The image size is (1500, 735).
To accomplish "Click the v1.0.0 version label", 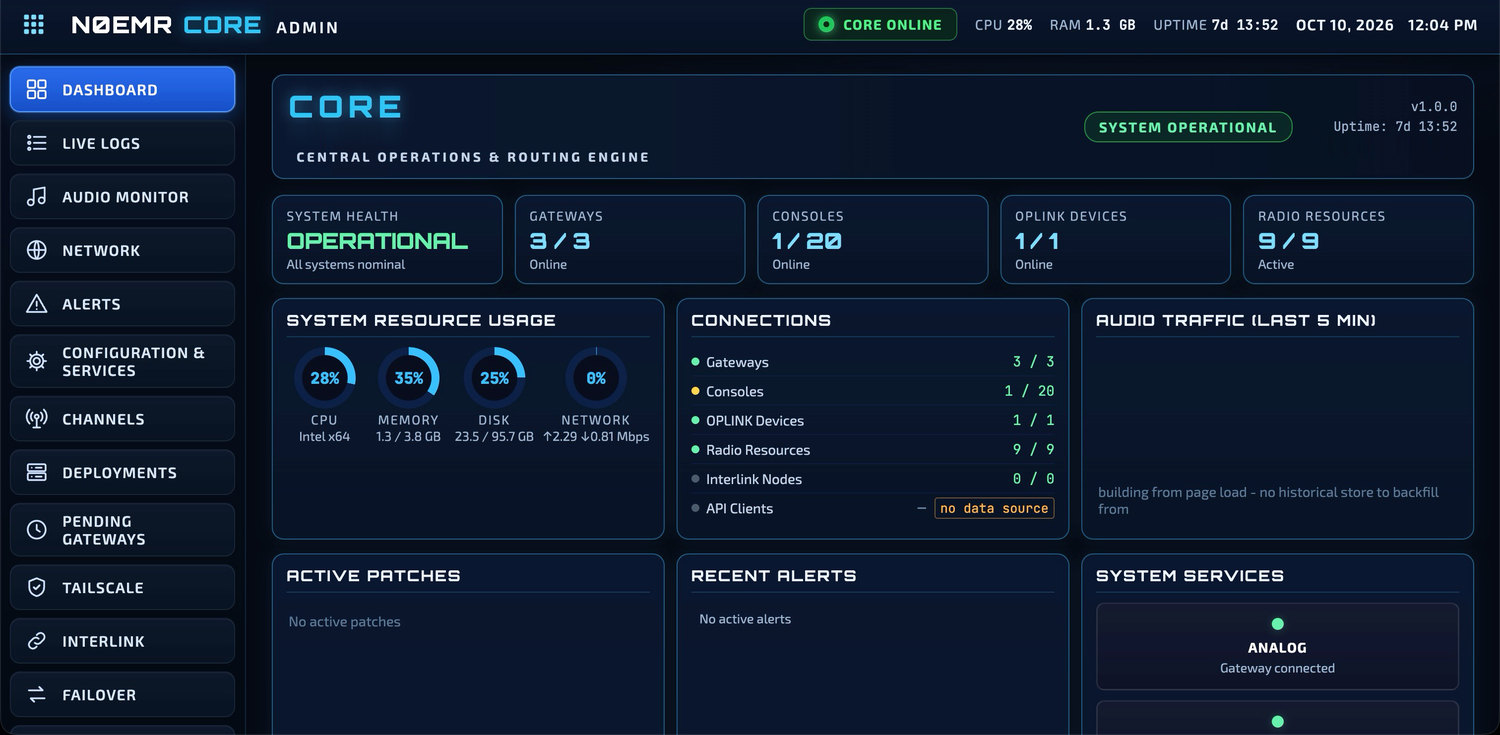I will [1434, 106].
